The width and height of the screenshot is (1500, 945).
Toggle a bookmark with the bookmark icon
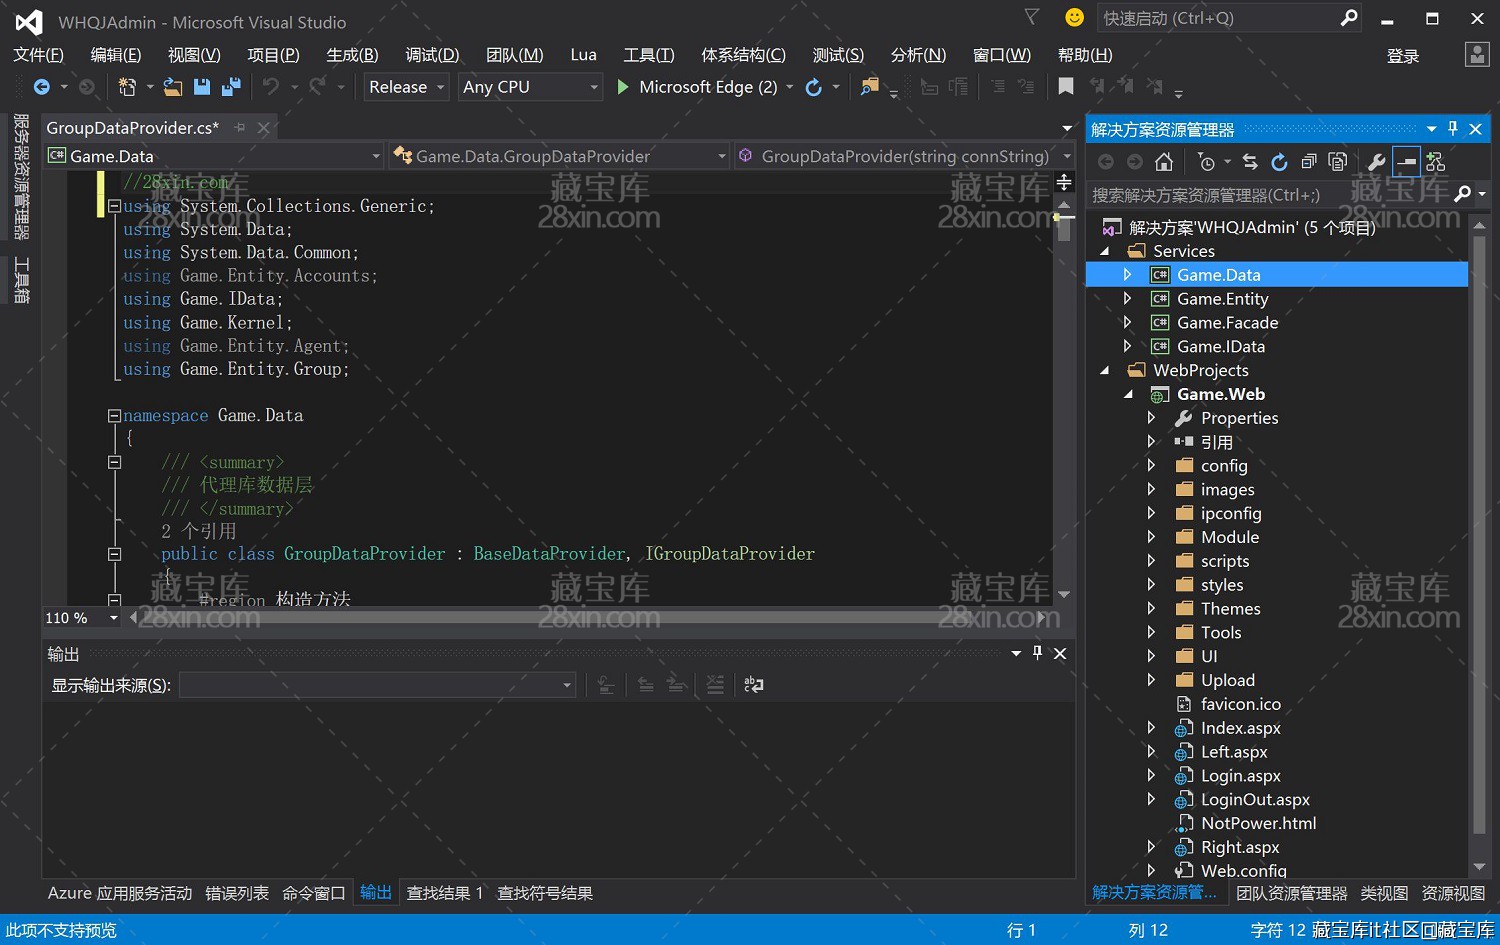pyautogui.click(x=1066, y=87)
